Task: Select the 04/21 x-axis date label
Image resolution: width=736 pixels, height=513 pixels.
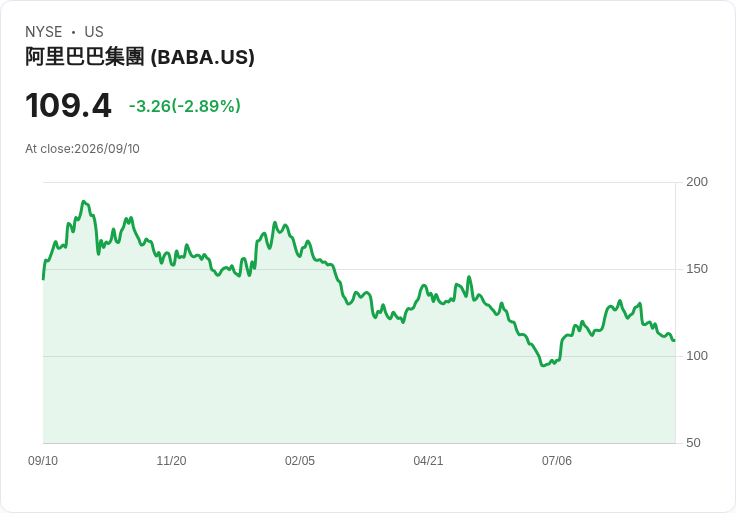Action: (x=428, y=461)
